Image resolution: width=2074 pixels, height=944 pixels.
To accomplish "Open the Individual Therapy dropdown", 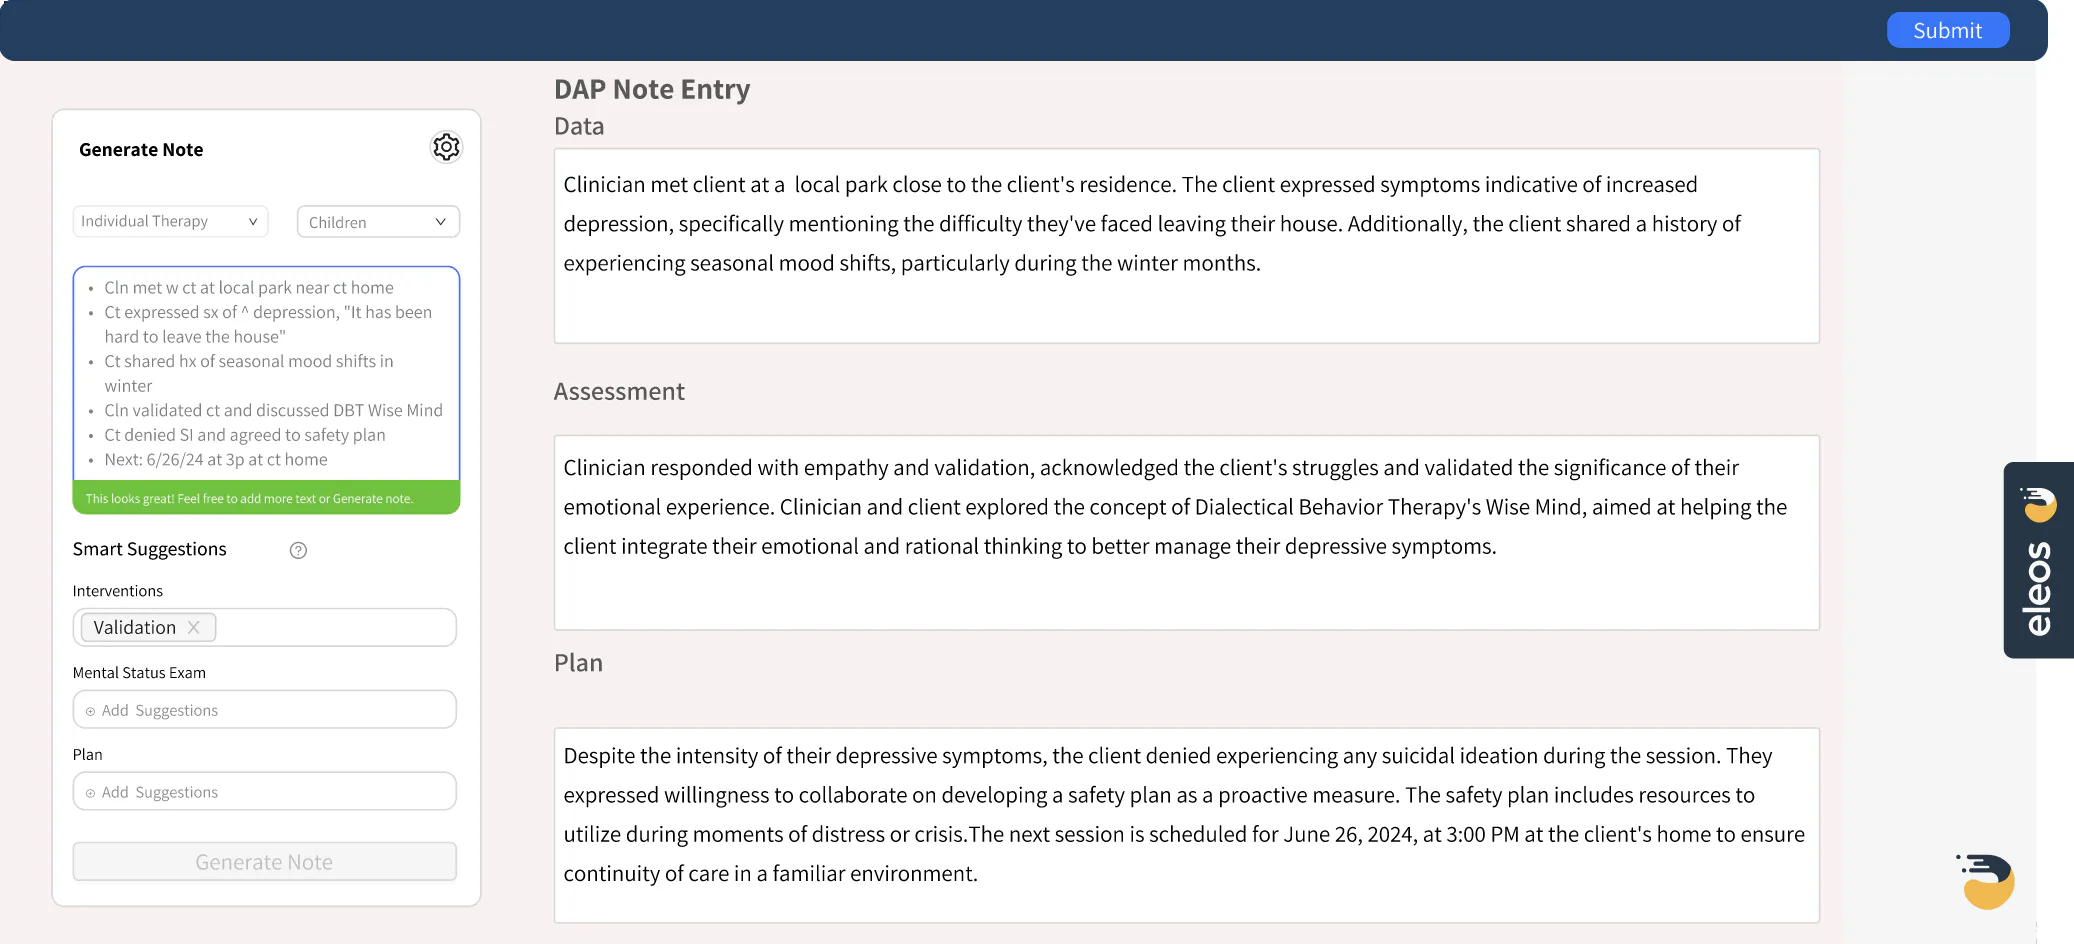I will (170, 221).
